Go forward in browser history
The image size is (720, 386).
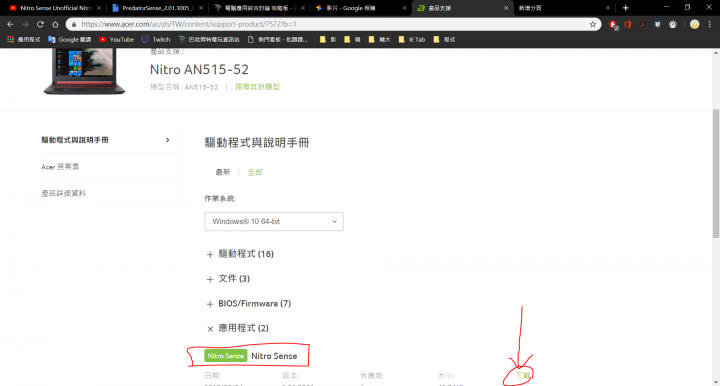[25, 24]
